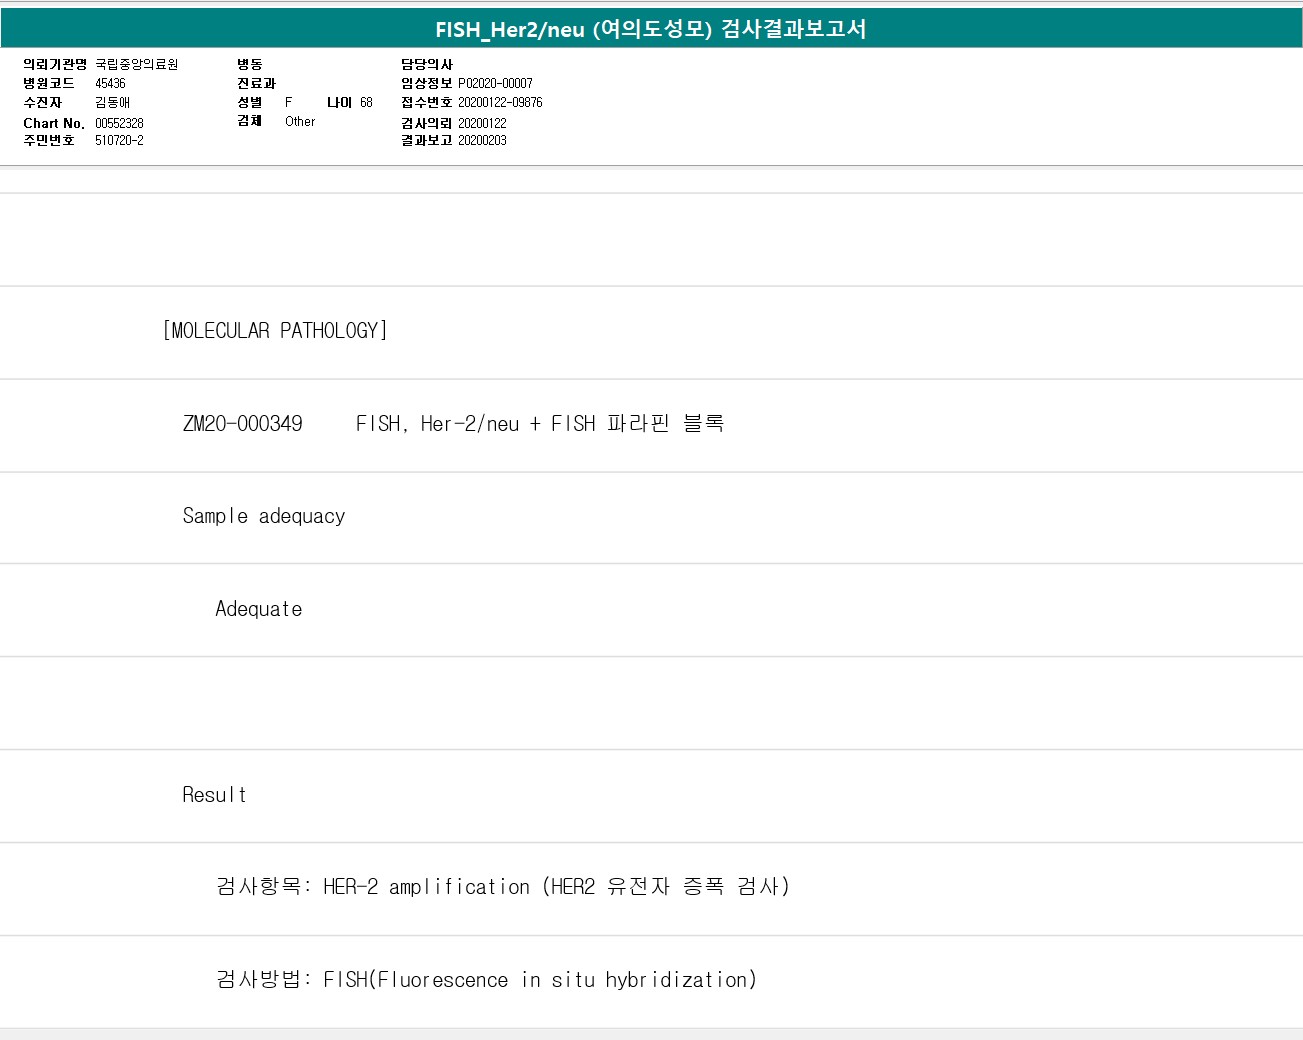Click hospital code value 45436
The width and height of the screenshot is (1303, 1040).
click(110, 83)
